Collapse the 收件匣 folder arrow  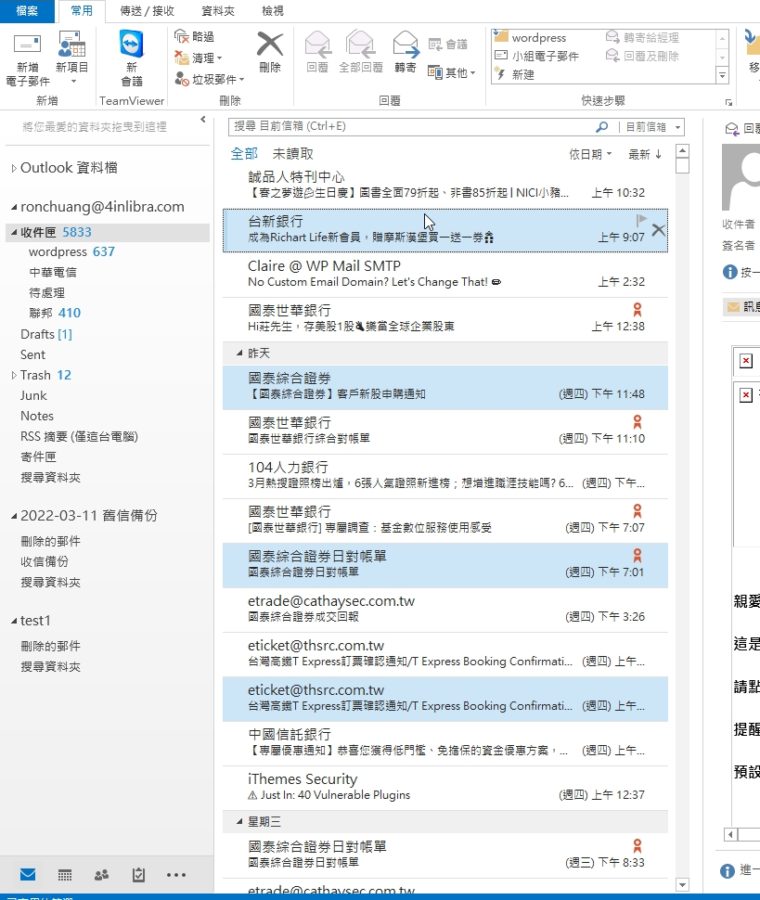14,232
